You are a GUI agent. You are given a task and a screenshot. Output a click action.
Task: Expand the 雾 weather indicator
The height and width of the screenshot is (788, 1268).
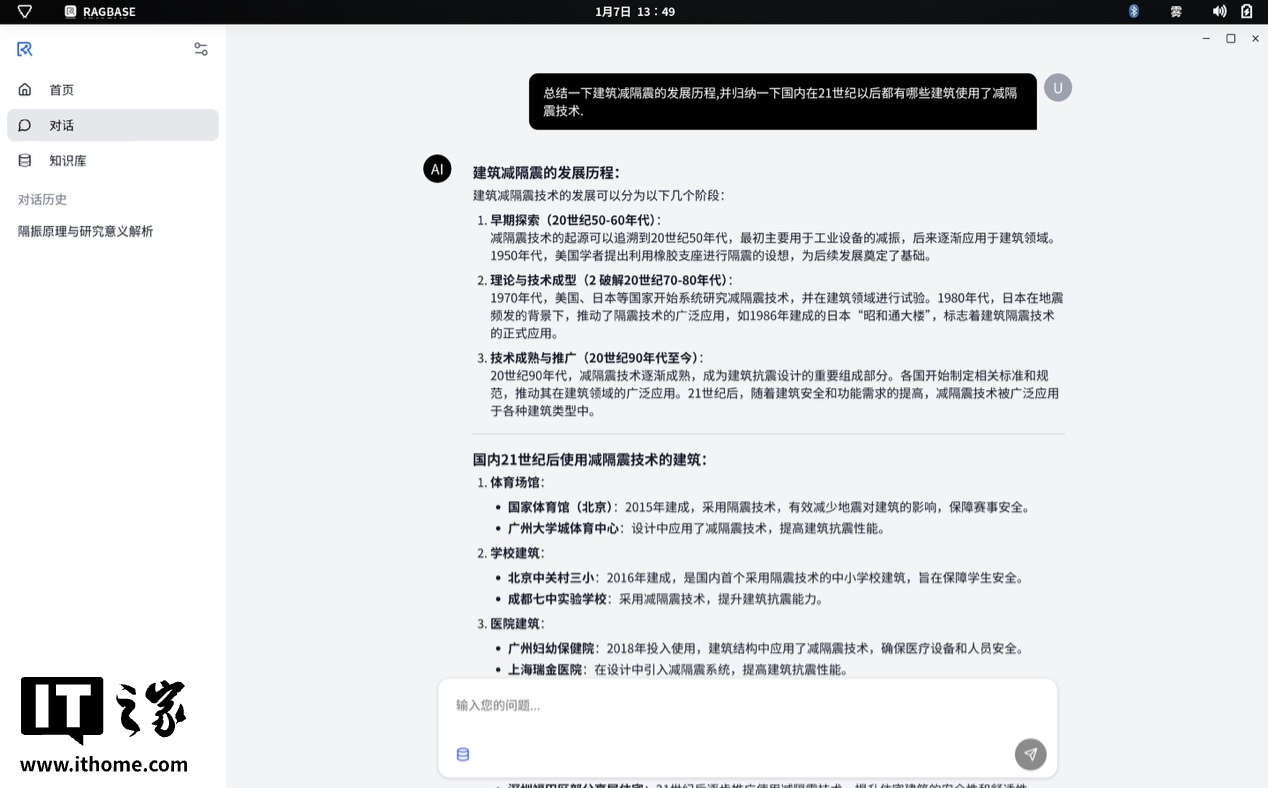[1175, 11]
